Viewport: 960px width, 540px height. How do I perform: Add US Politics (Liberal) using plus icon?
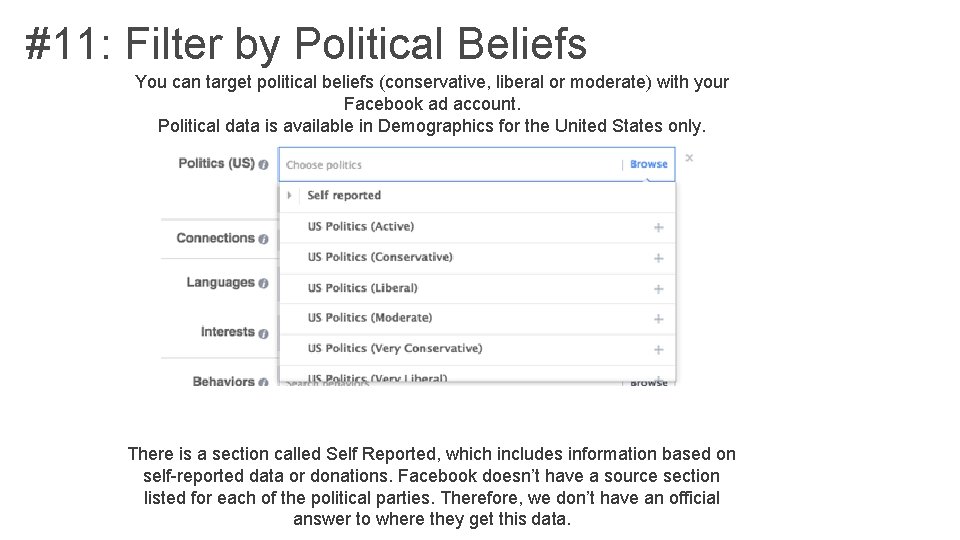pos(658,289)
